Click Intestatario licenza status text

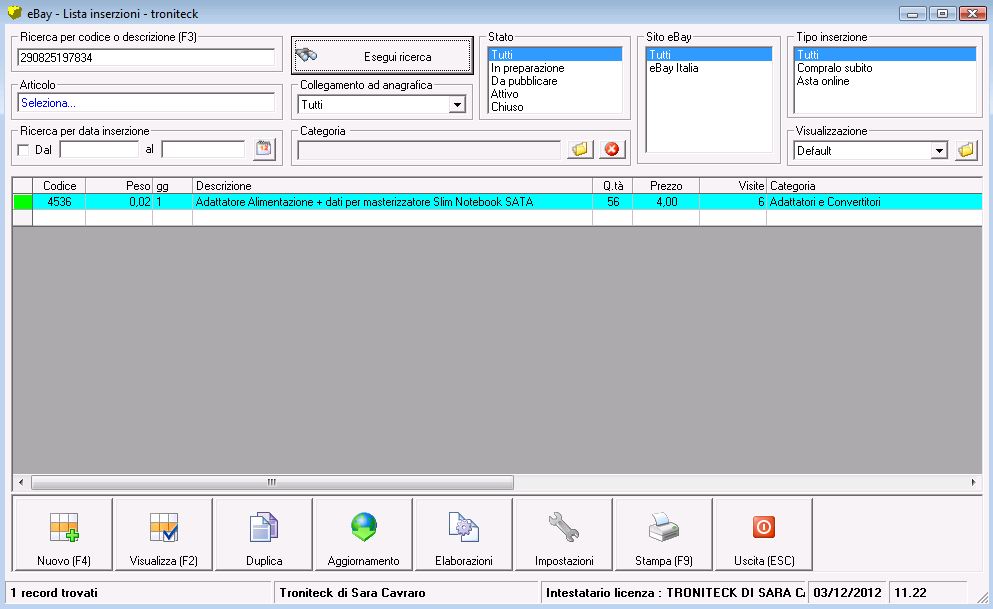[675, 593]
